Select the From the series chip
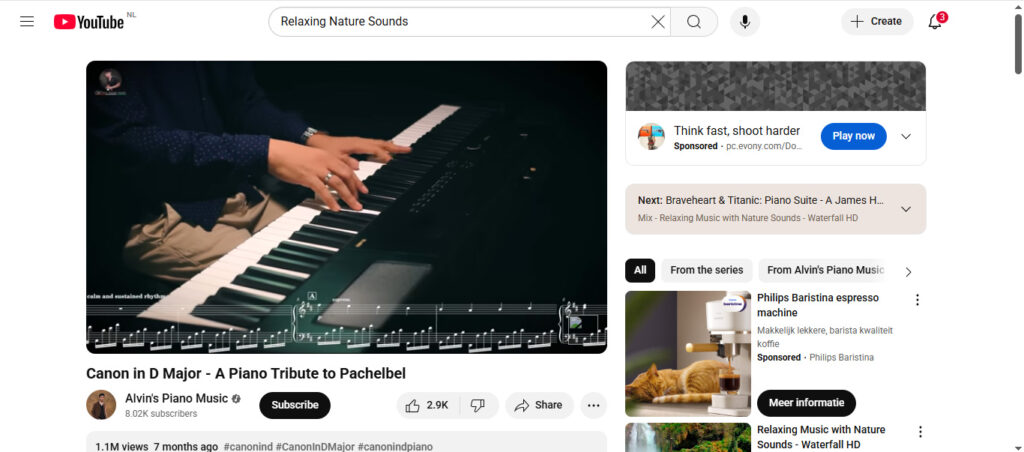The height and width of the screenshot is (452, 1024). pos(707,270)
